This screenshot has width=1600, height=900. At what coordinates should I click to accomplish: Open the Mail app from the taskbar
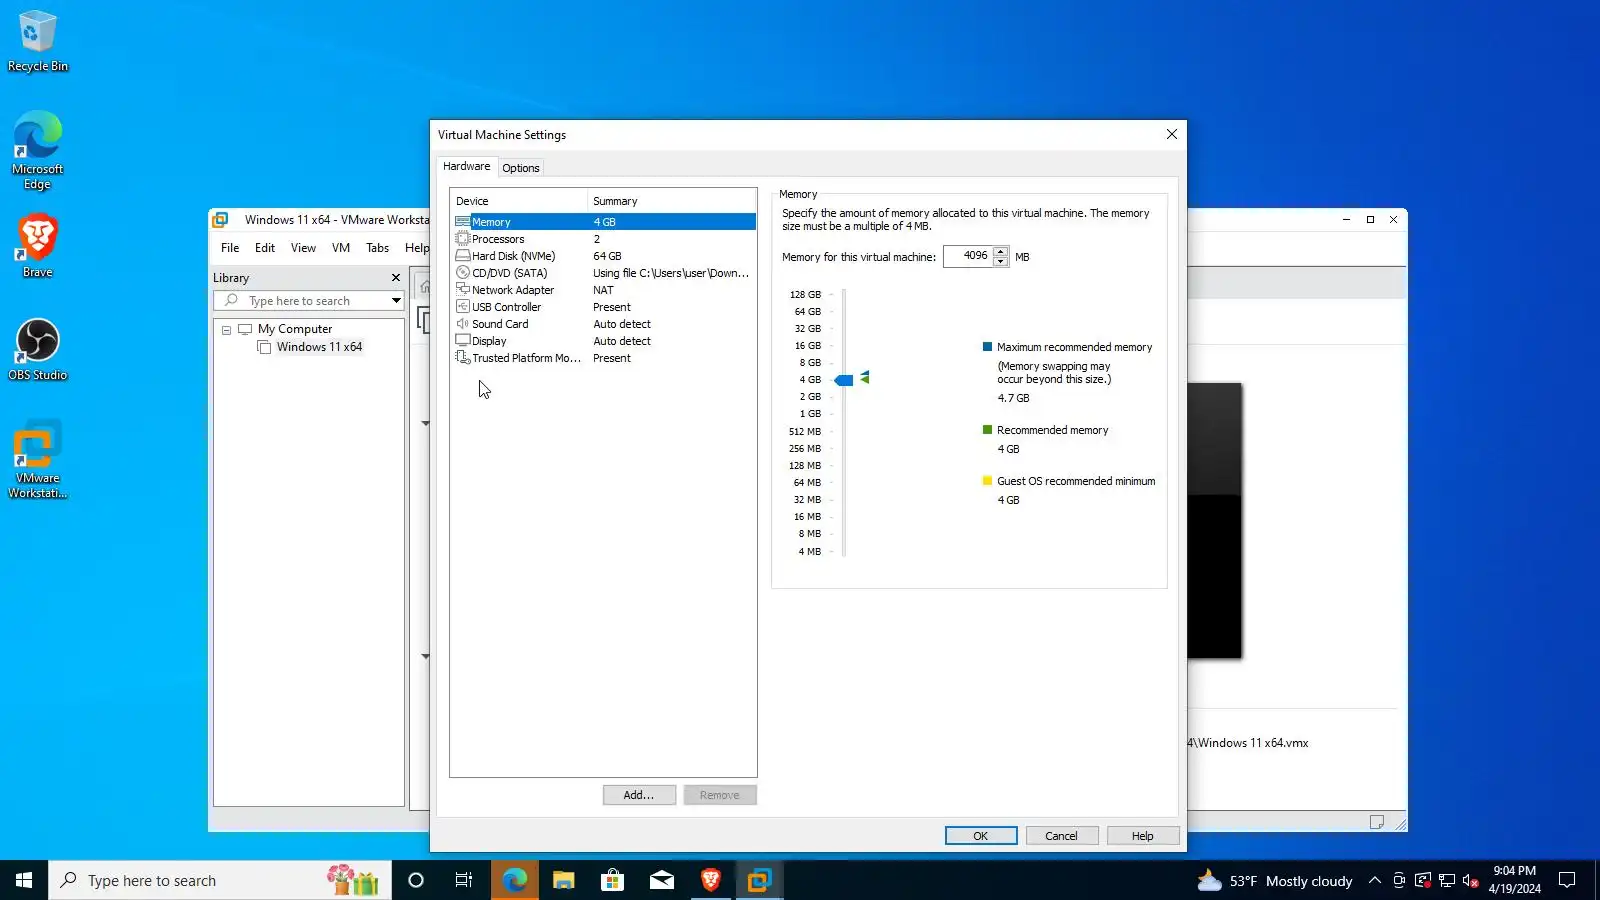tap(662, 880)
